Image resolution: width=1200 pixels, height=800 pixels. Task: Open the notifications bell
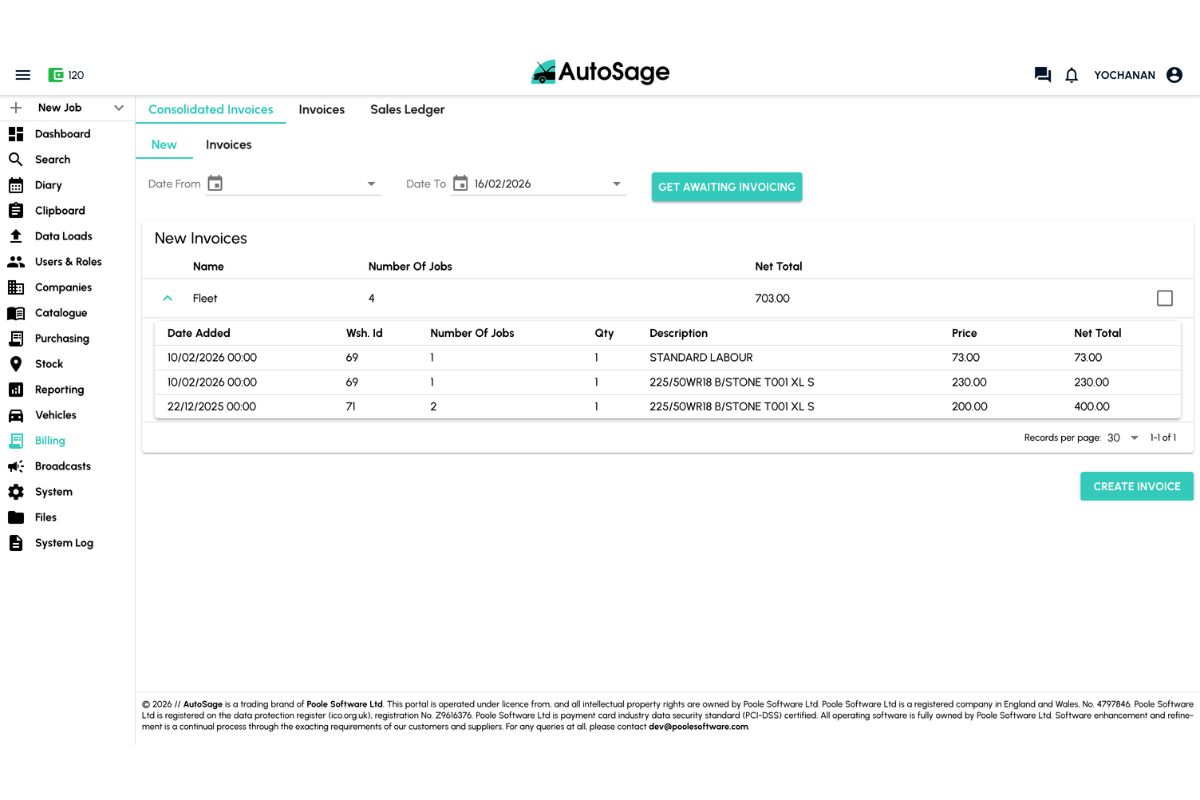[1071, 74]
